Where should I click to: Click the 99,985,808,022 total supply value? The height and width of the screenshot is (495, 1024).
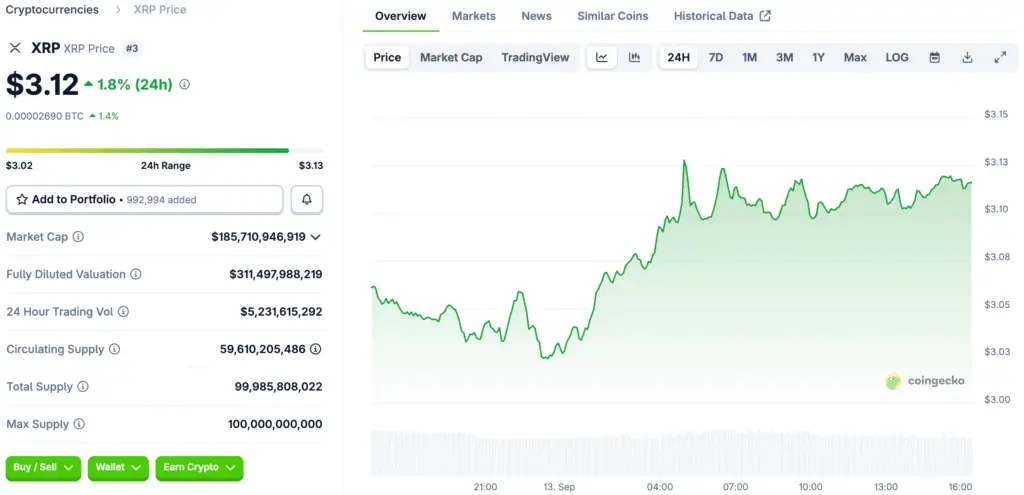[278, 387]
